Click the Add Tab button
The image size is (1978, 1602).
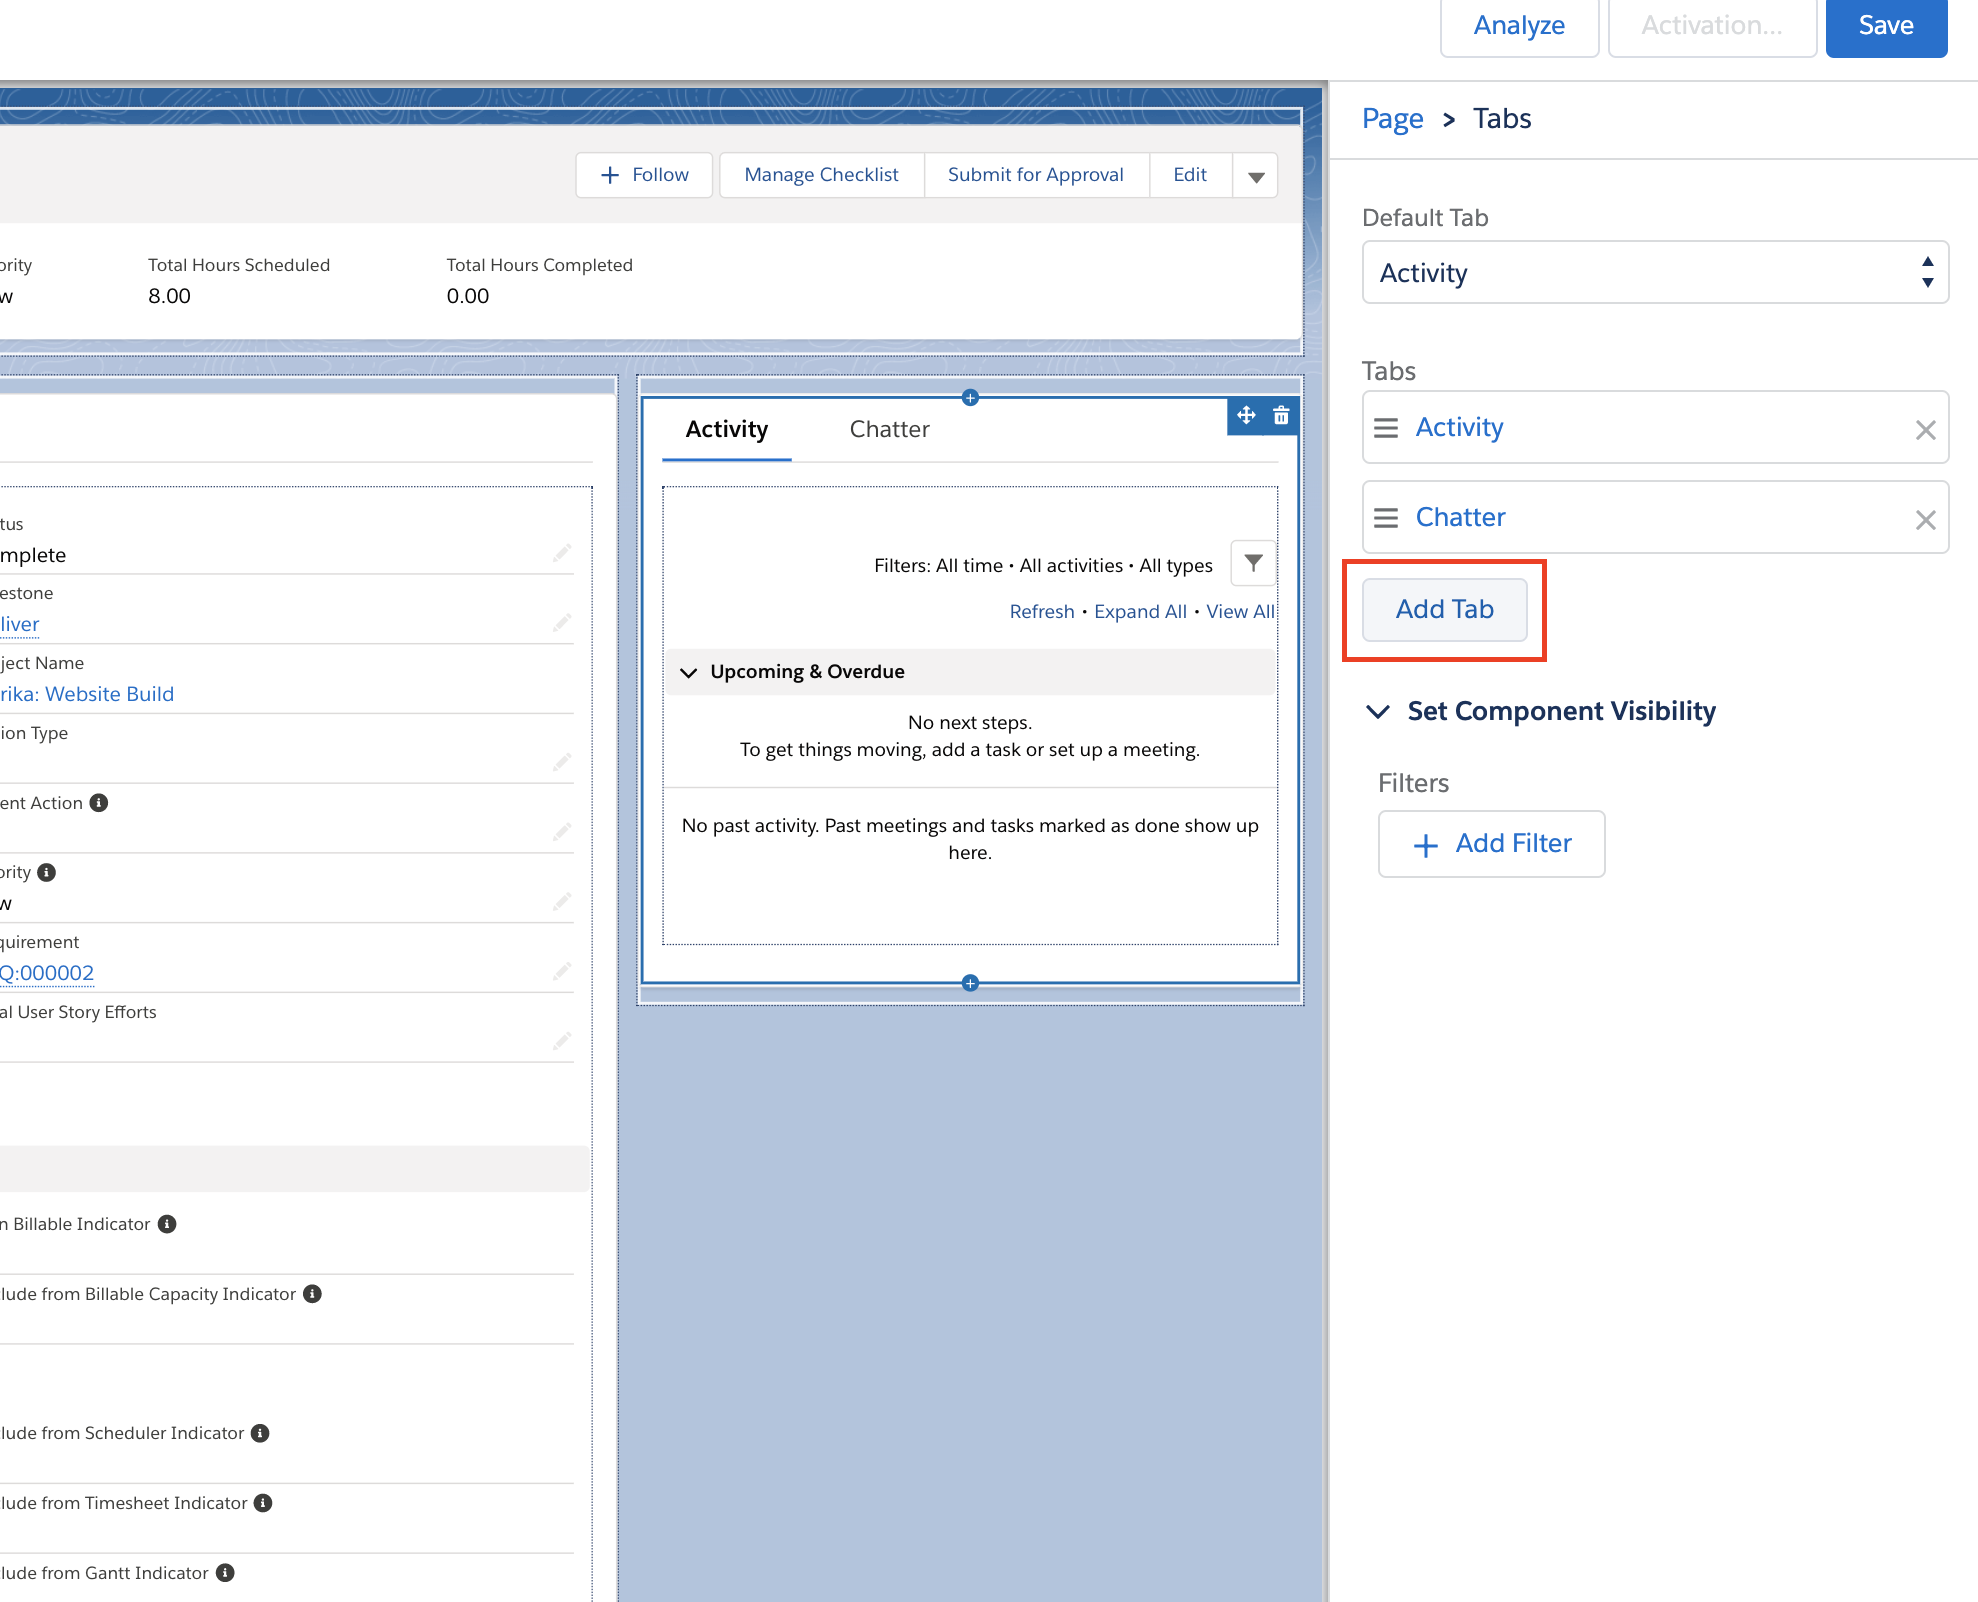tap(1443, 609)
